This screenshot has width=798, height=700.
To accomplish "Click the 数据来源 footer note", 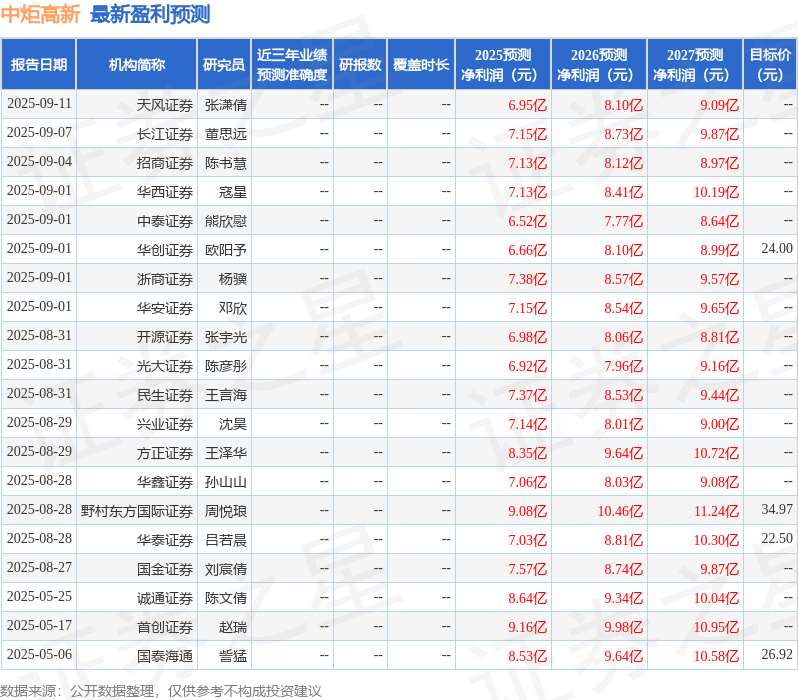I will [x=161, y=691].
